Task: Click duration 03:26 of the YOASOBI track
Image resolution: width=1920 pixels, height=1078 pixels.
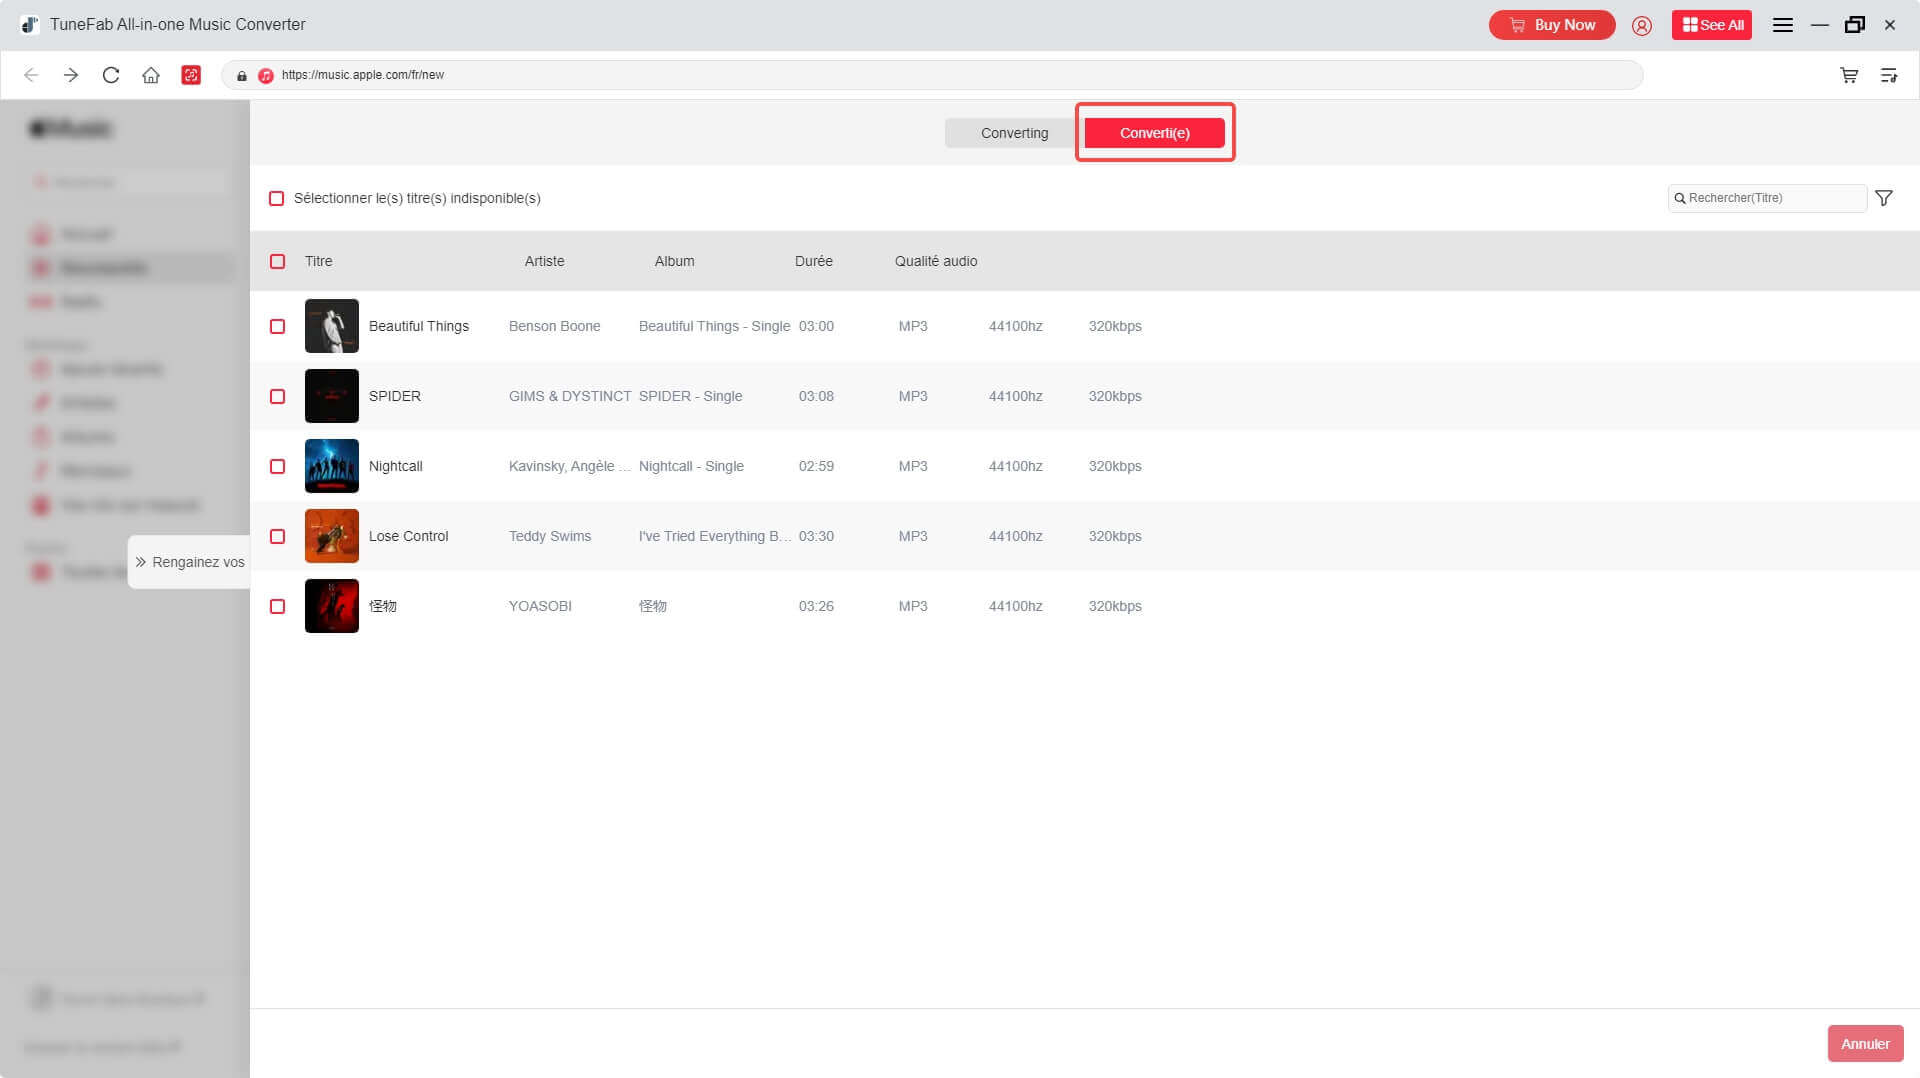Action: pyautogui.click(x=816, y=606)
